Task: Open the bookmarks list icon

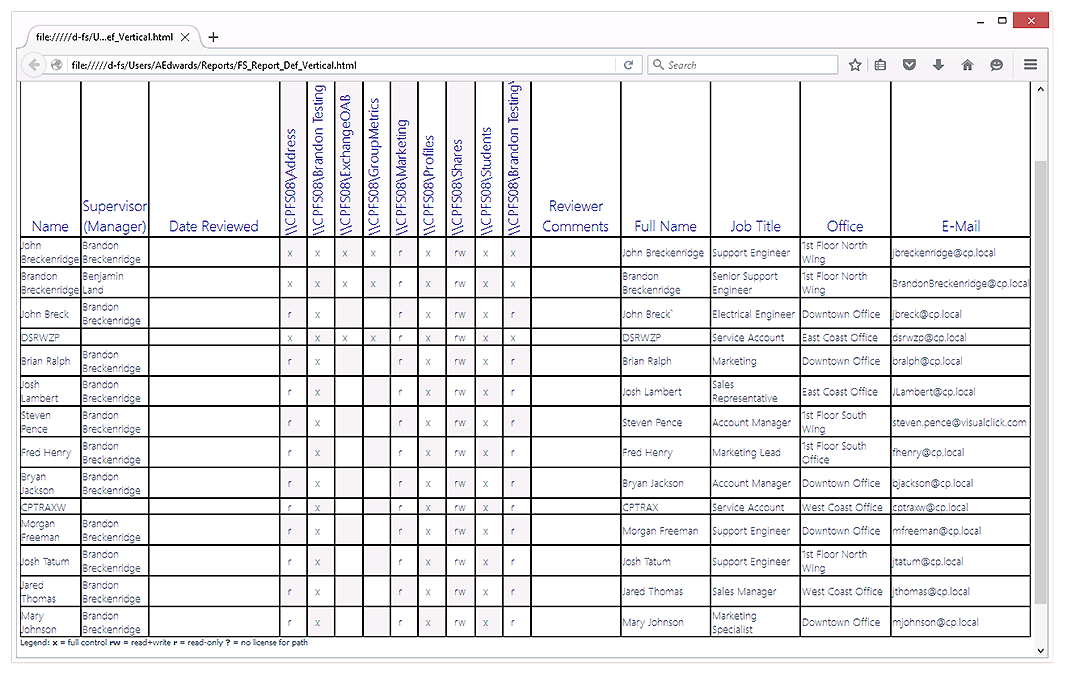Action: (x=881, y=65)
